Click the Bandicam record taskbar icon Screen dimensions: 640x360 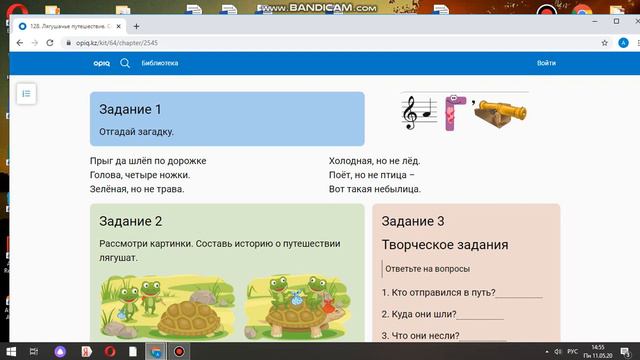point(179,351)
